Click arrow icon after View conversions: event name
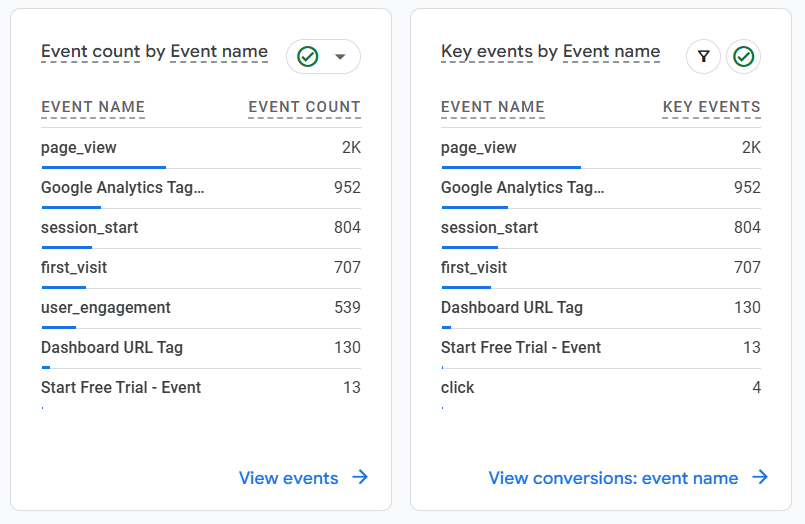This screenshot has height=524, width=805. point(760,477)
